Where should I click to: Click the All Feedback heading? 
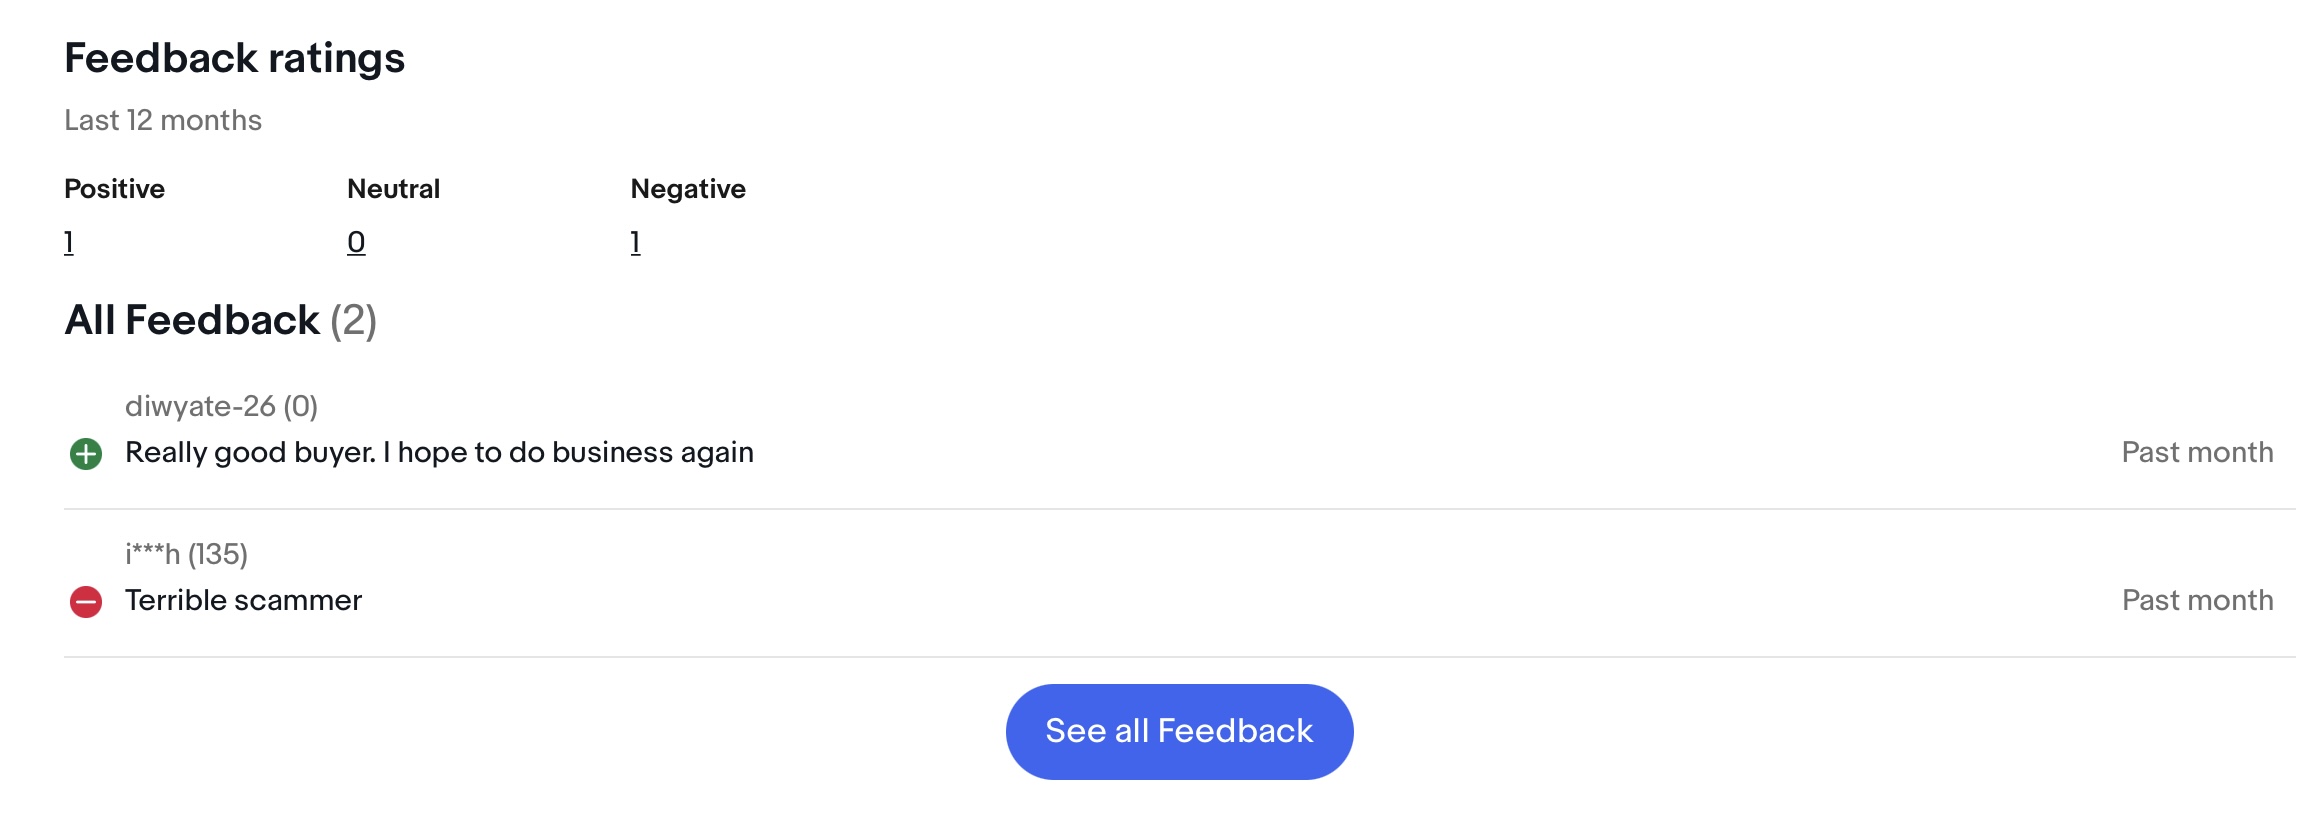tap(192, 320)
